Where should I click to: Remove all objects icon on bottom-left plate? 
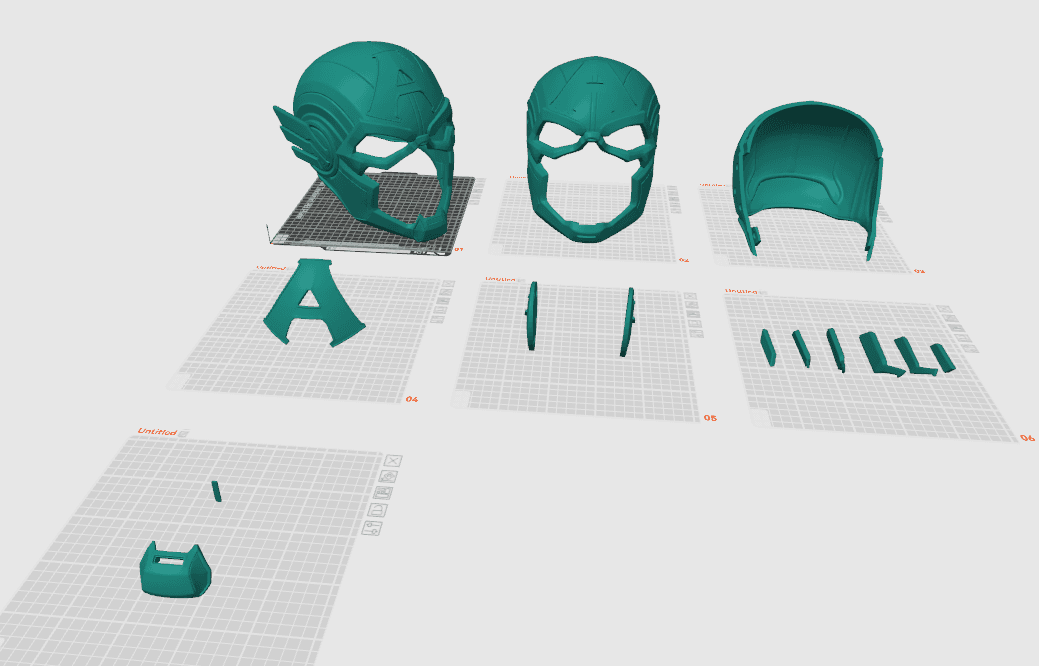[394, 461]
